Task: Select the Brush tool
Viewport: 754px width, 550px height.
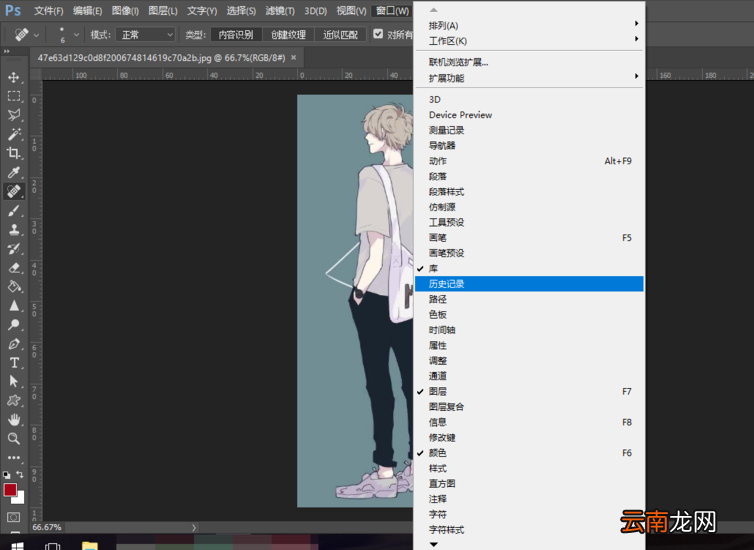Action: (13, 210)
